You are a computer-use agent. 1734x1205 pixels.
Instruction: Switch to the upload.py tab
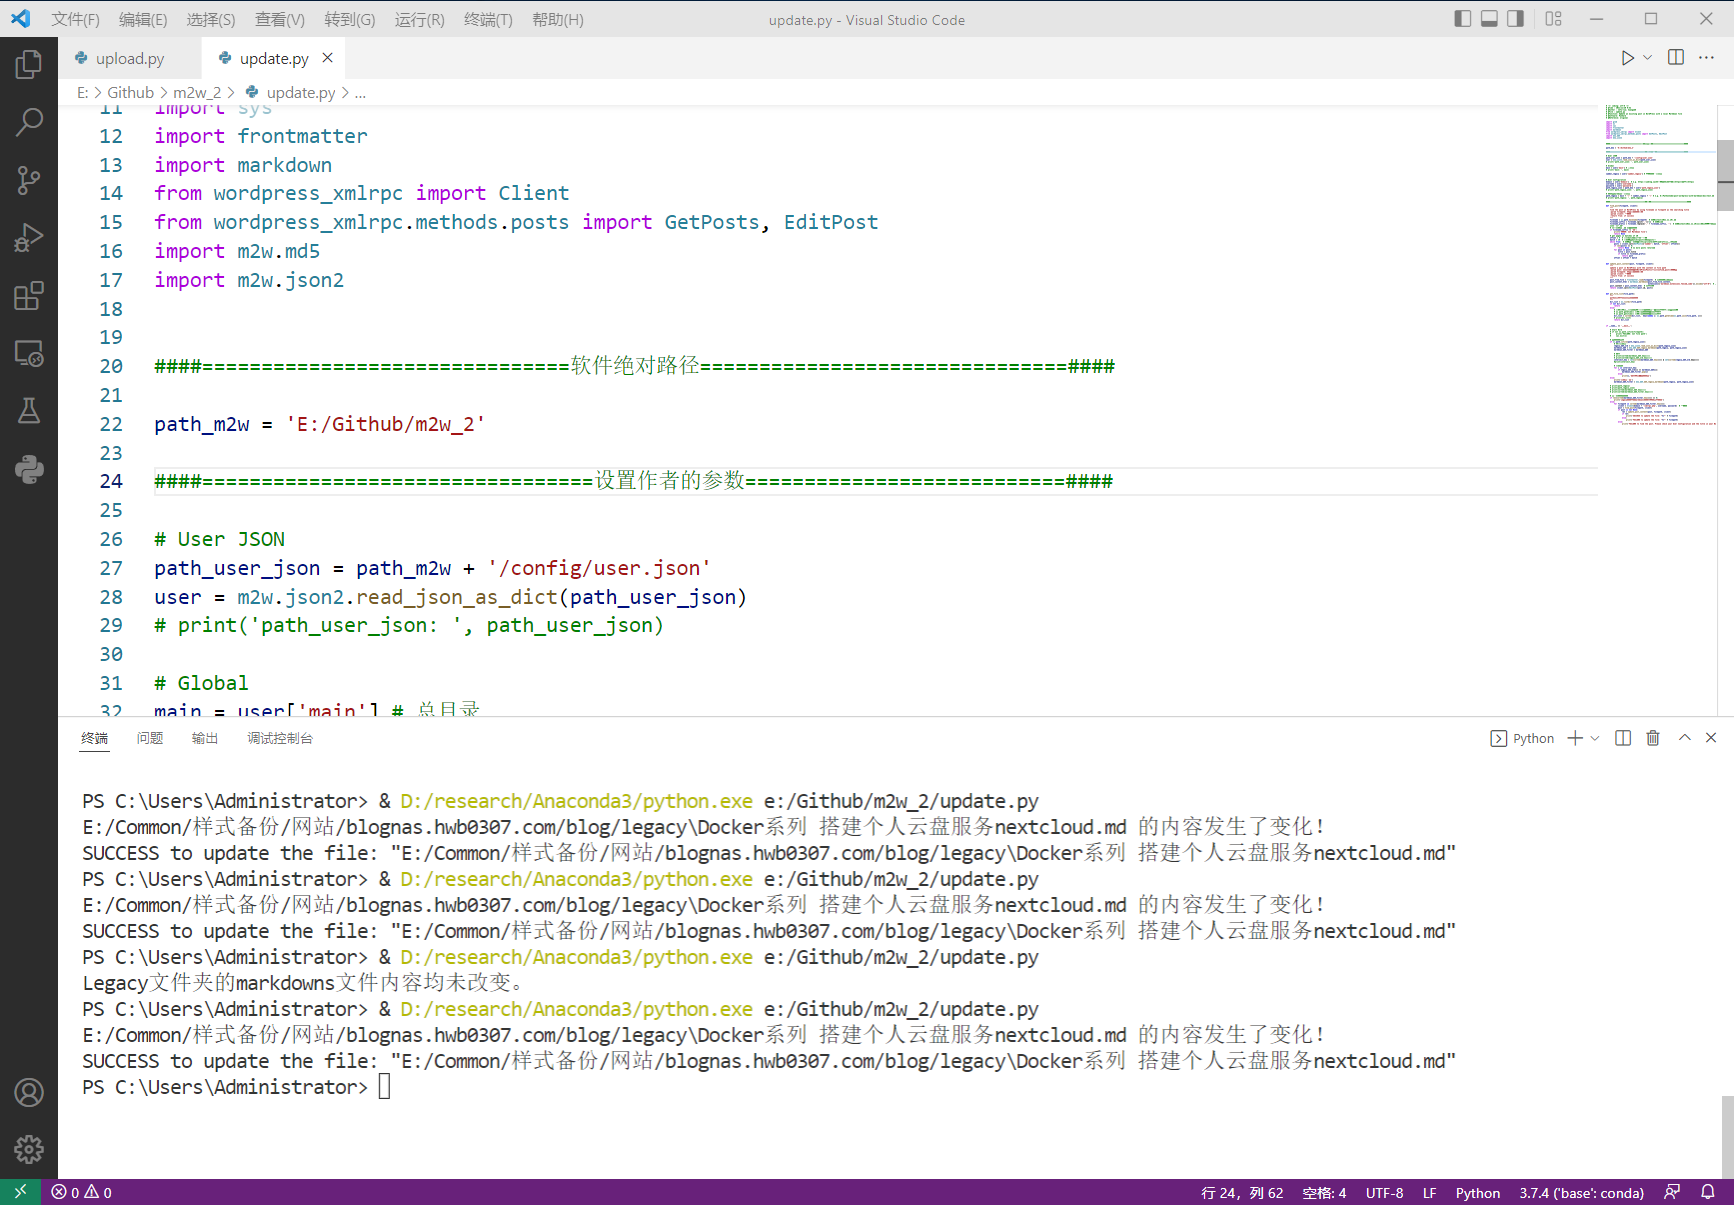[x=128, y=58]
